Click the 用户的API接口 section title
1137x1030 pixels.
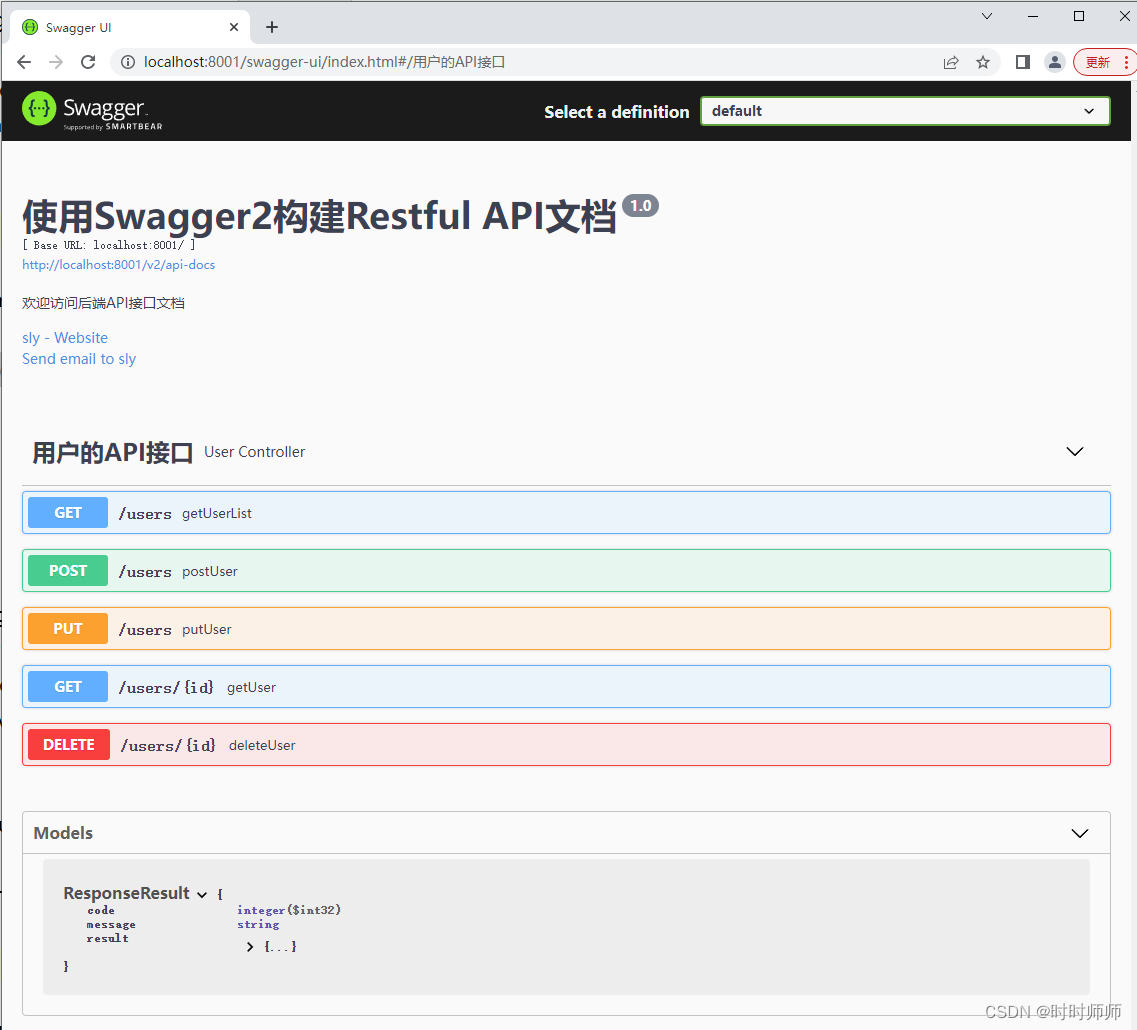[112, 452]
